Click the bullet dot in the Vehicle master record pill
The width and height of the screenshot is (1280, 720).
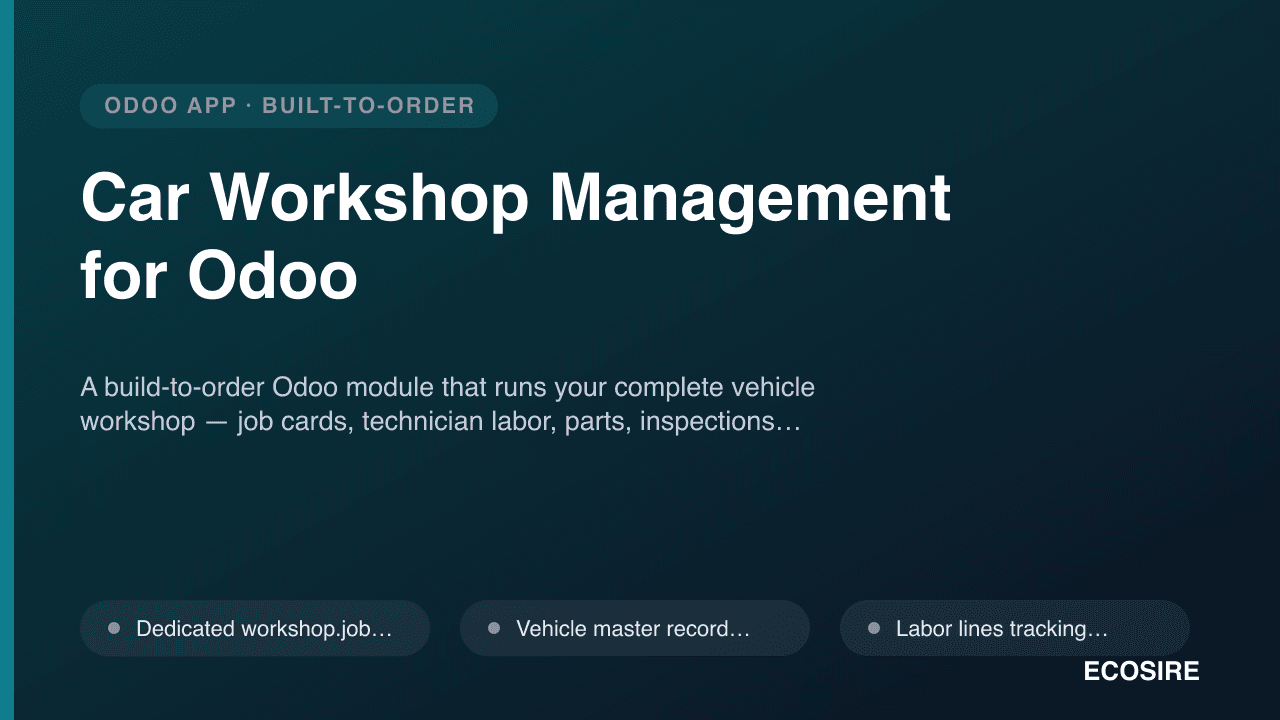(x=494, y=628)
